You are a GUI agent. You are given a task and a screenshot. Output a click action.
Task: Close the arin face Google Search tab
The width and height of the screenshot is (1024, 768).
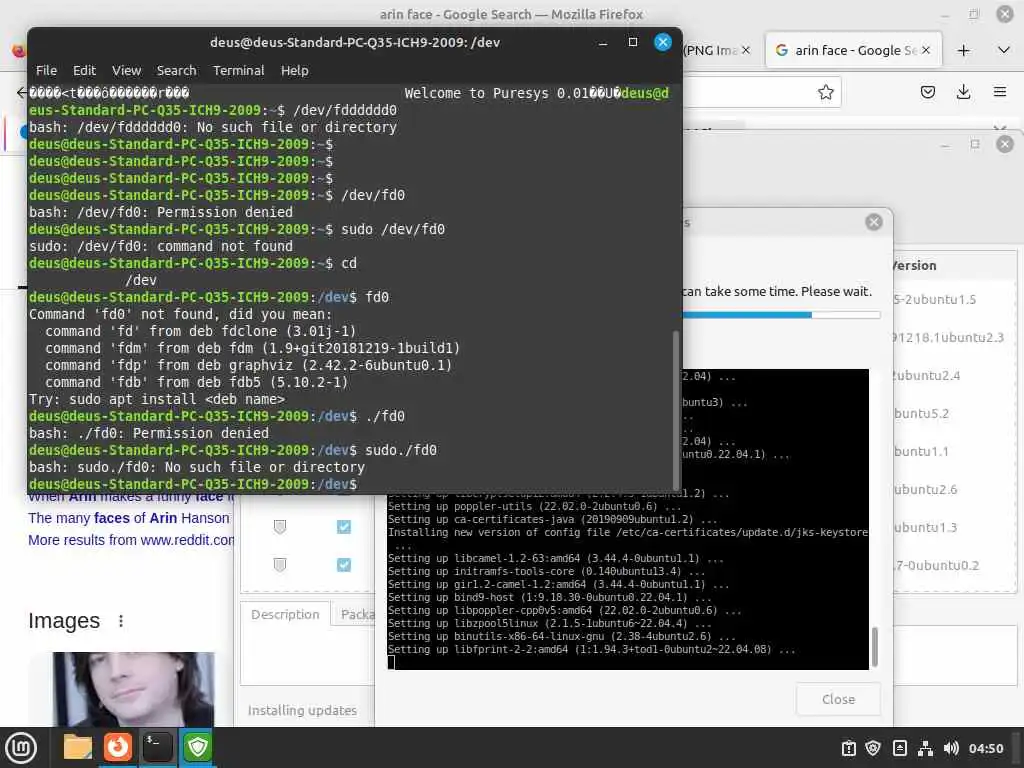pyautogui.click(x=925, y=50)
